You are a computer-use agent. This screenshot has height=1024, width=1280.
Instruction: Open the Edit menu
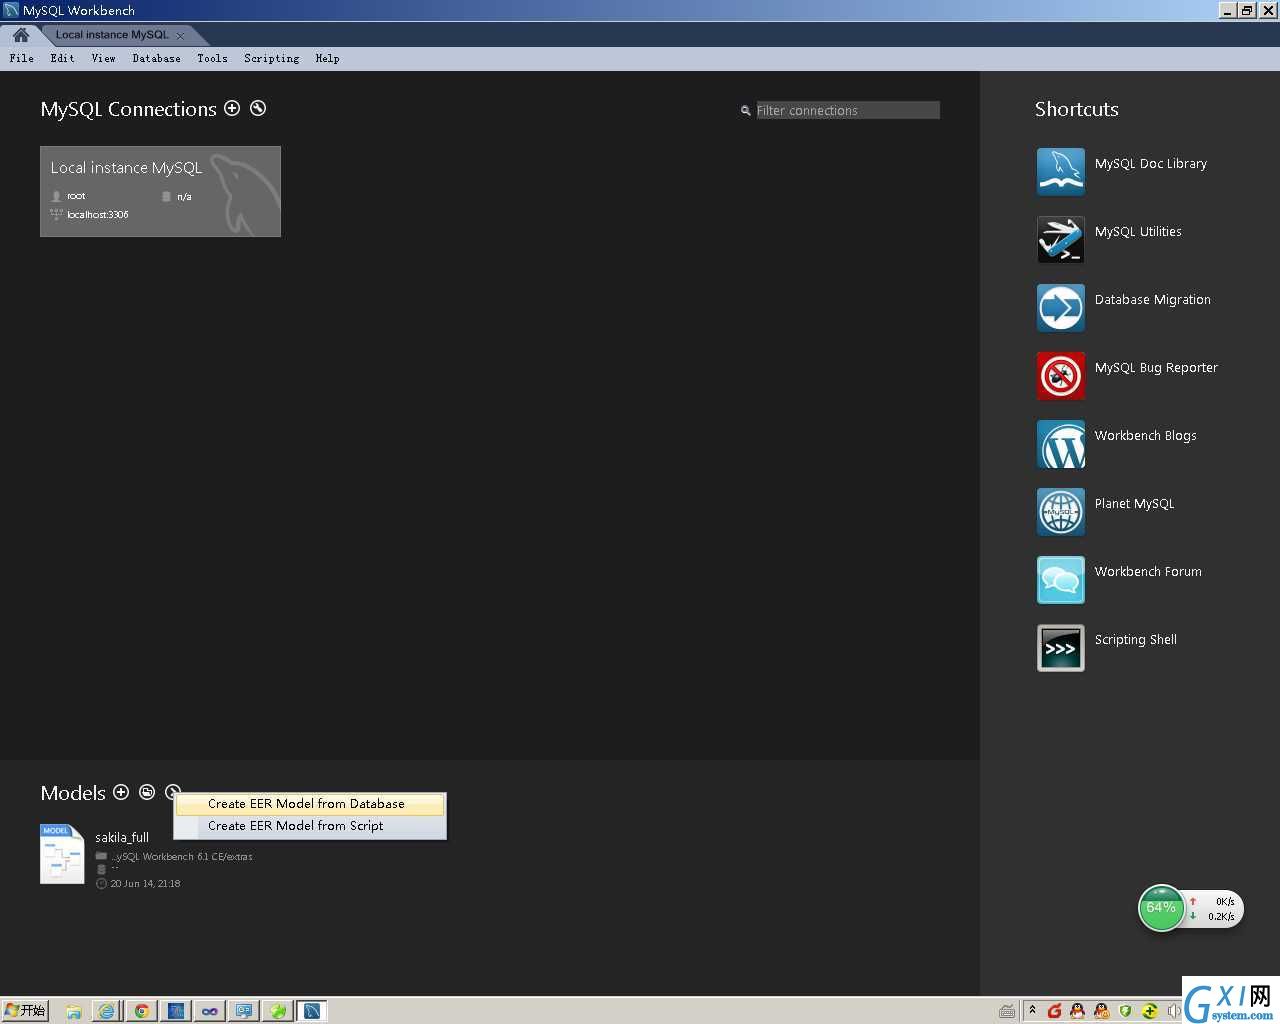click(x=63, y=59)
